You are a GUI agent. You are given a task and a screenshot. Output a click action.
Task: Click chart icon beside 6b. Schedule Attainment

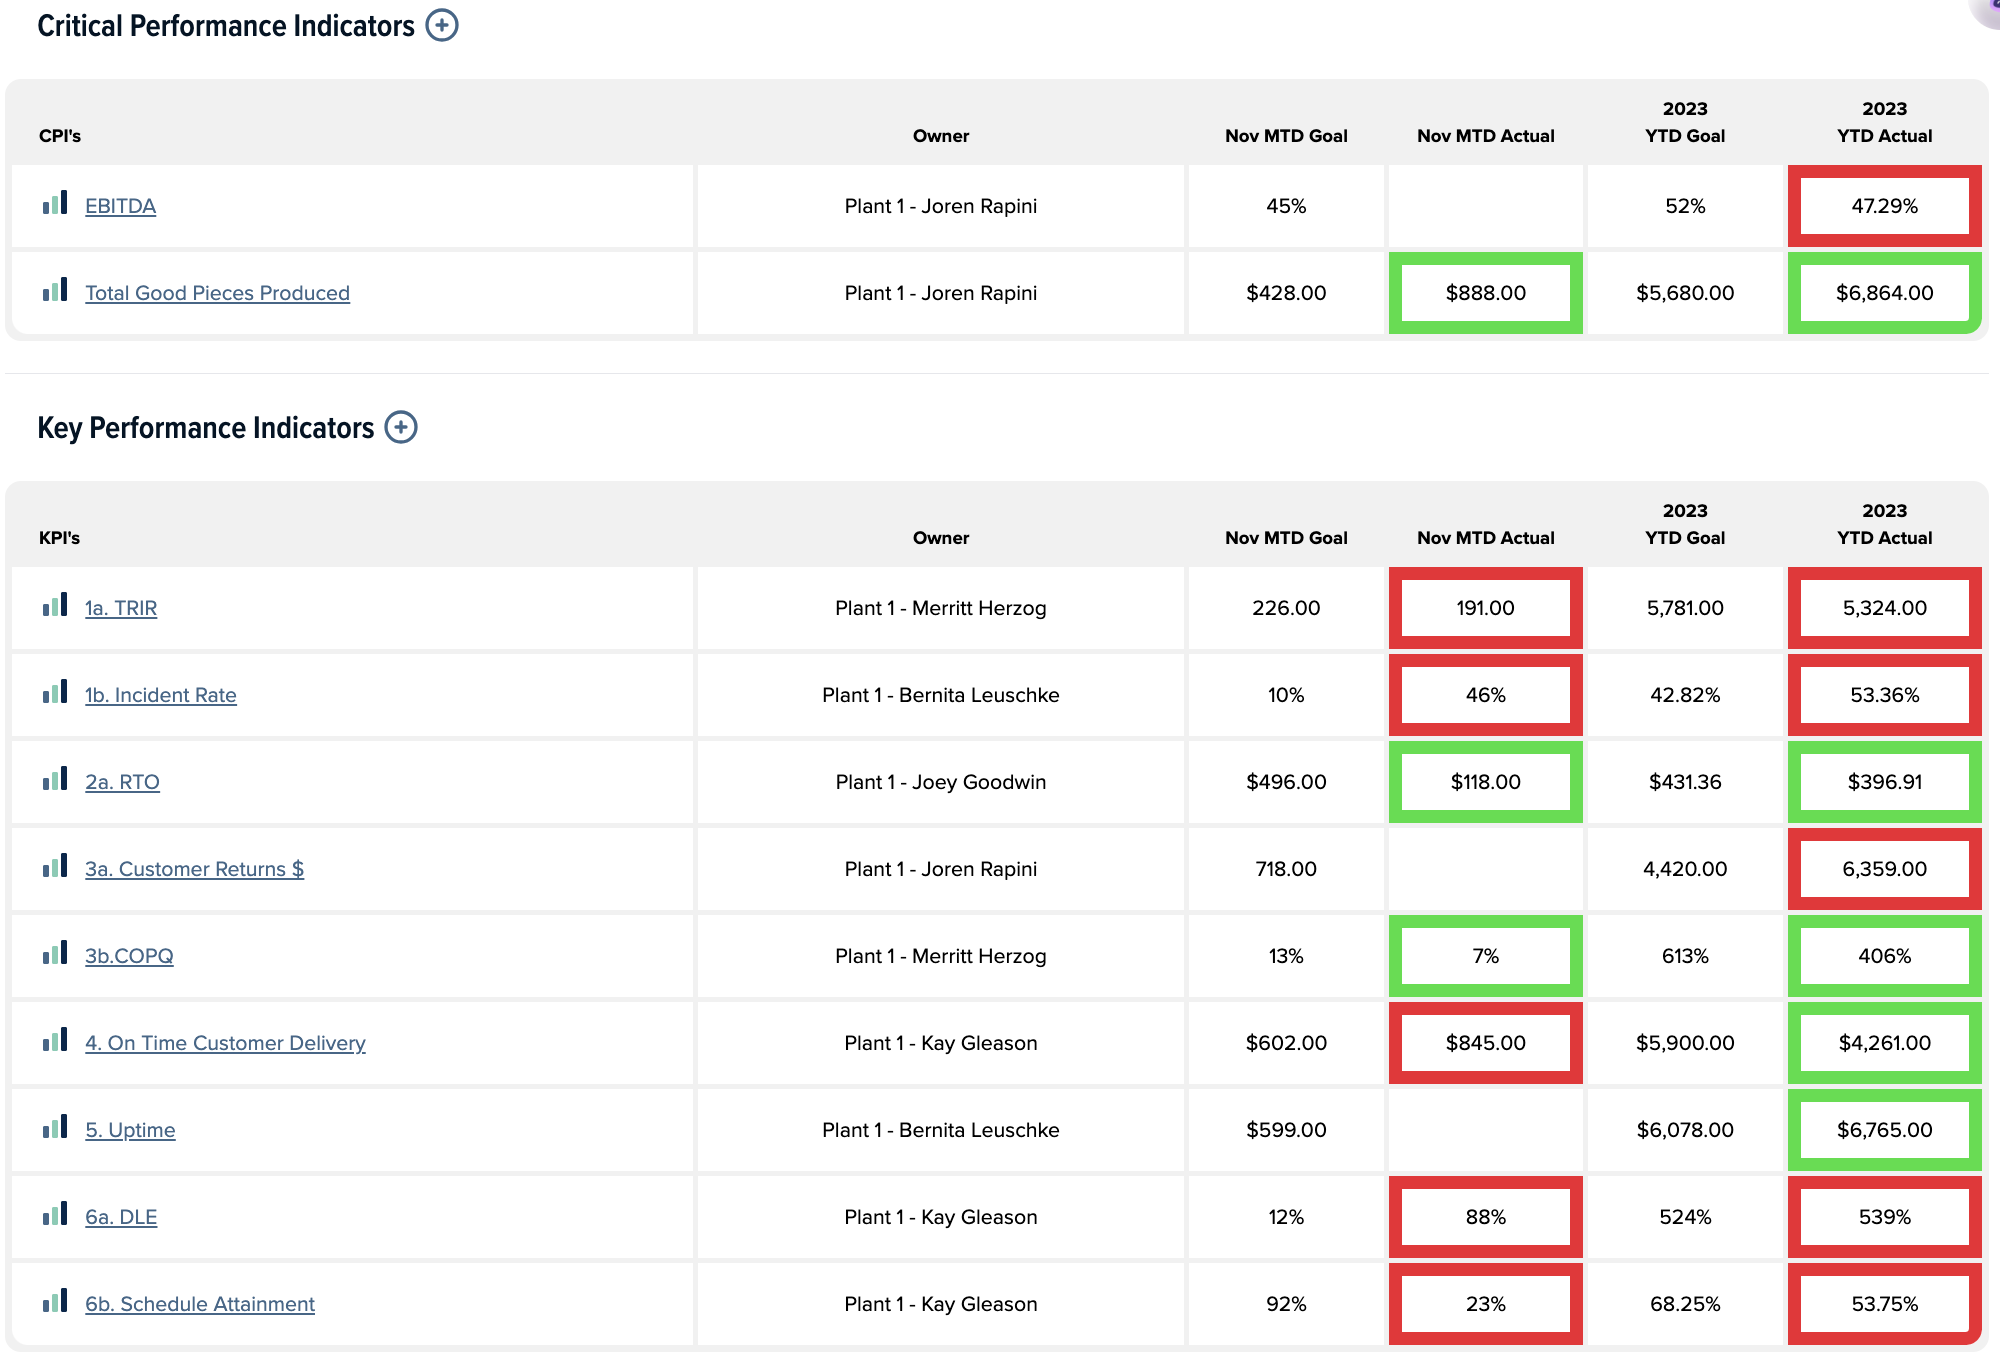point(55,1302)
